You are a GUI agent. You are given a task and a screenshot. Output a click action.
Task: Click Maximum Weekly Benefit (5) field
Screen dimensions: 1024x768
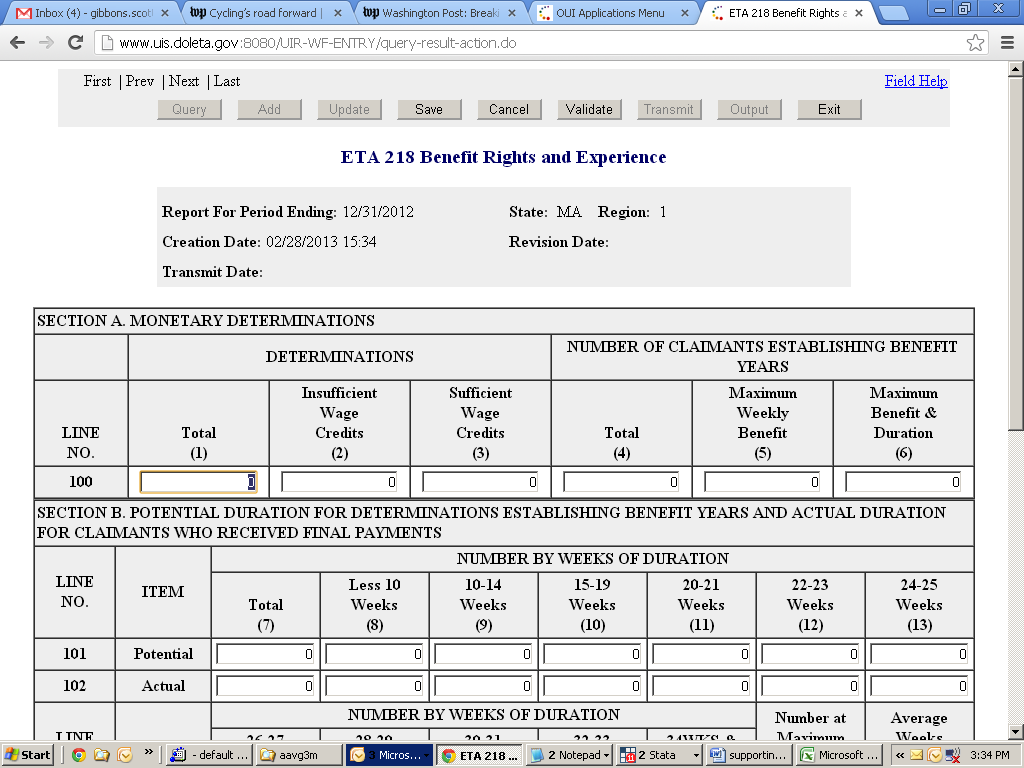tap(763, 482)
